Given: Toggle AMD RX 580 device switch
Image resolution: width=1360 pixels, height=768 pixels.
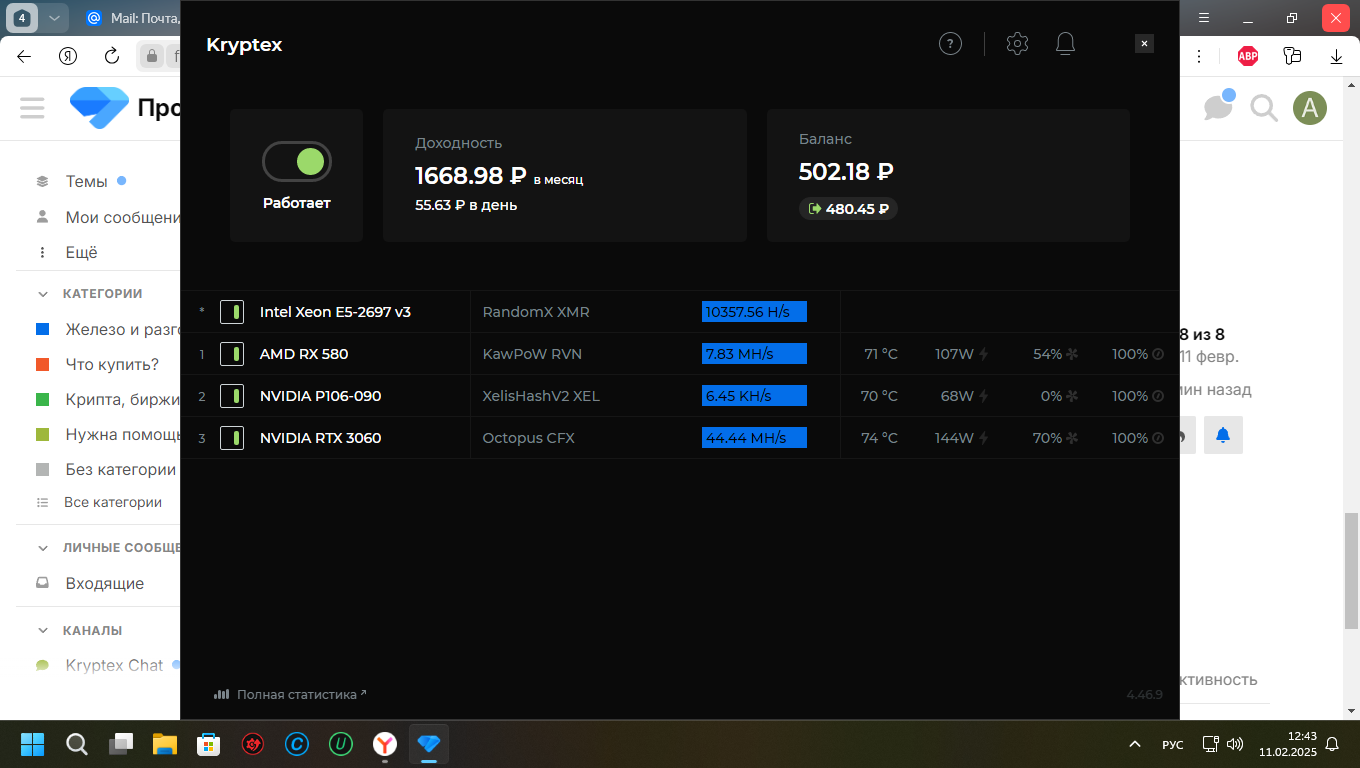Looking at the screenshot, I should click(x=232, y=354).
